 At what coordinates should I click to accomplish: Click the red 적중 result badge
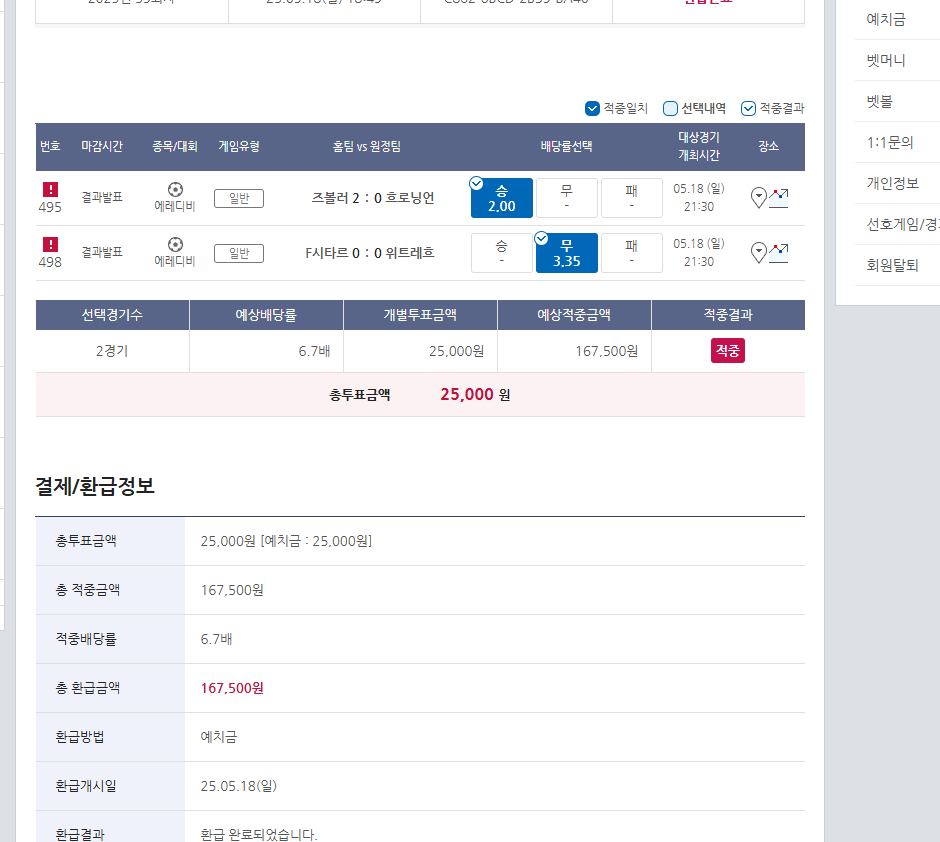[x=728, y=351]
